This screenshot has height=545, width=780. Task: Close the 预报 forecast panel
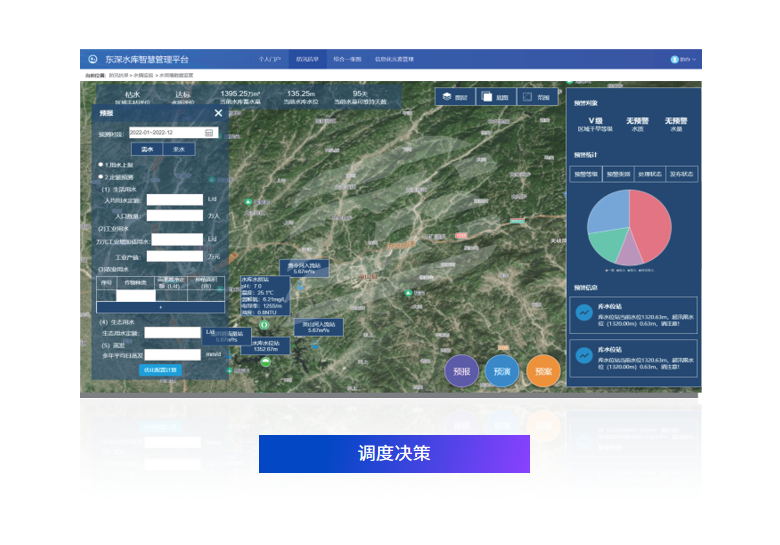tap(218, 113)
